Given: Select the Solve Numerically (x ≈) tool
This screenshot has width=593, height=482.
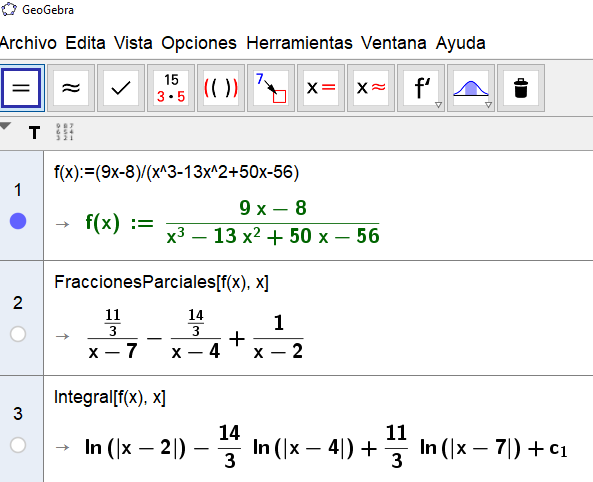Looking at the screenshot, I should coord(371,88).
